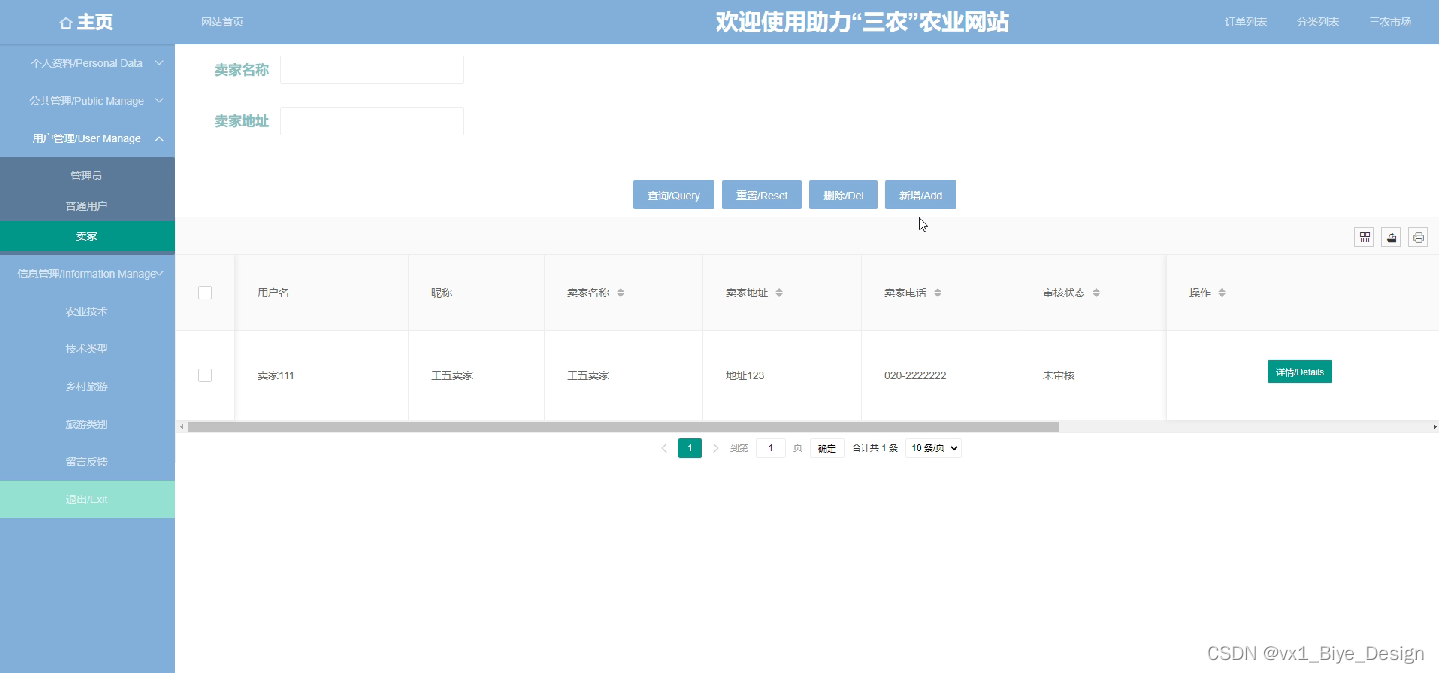
Task: Click the 卖家地址 input field
Action: coord(372,121)
